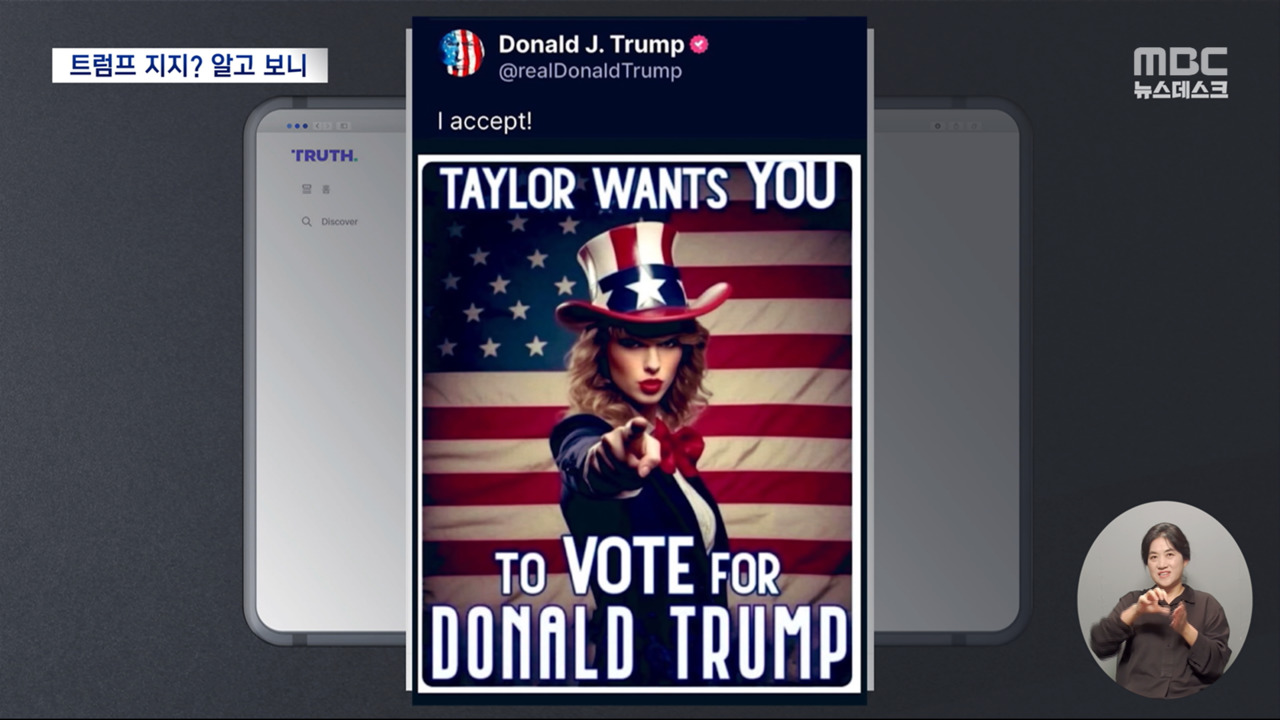The image size is (1280, 720).
Task: Click the Discover search magnifier icon
Action: click(x=307, y=222)
